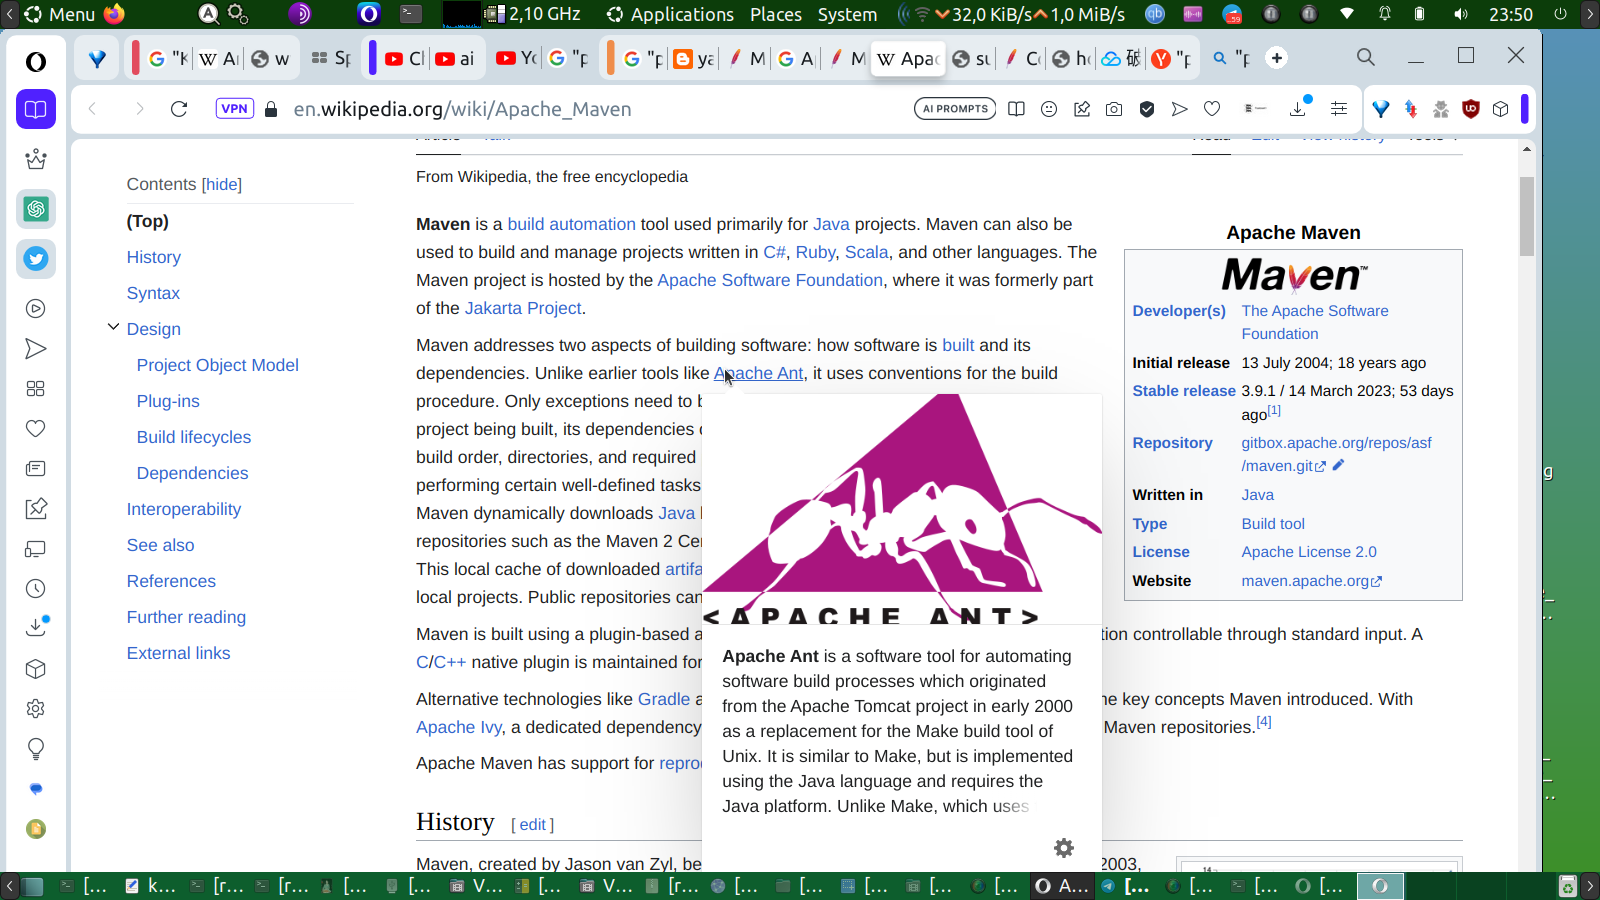Open the lightbulb tips icon in sidebar
This screenshot has width=1600, height=900.
[36, 749]
